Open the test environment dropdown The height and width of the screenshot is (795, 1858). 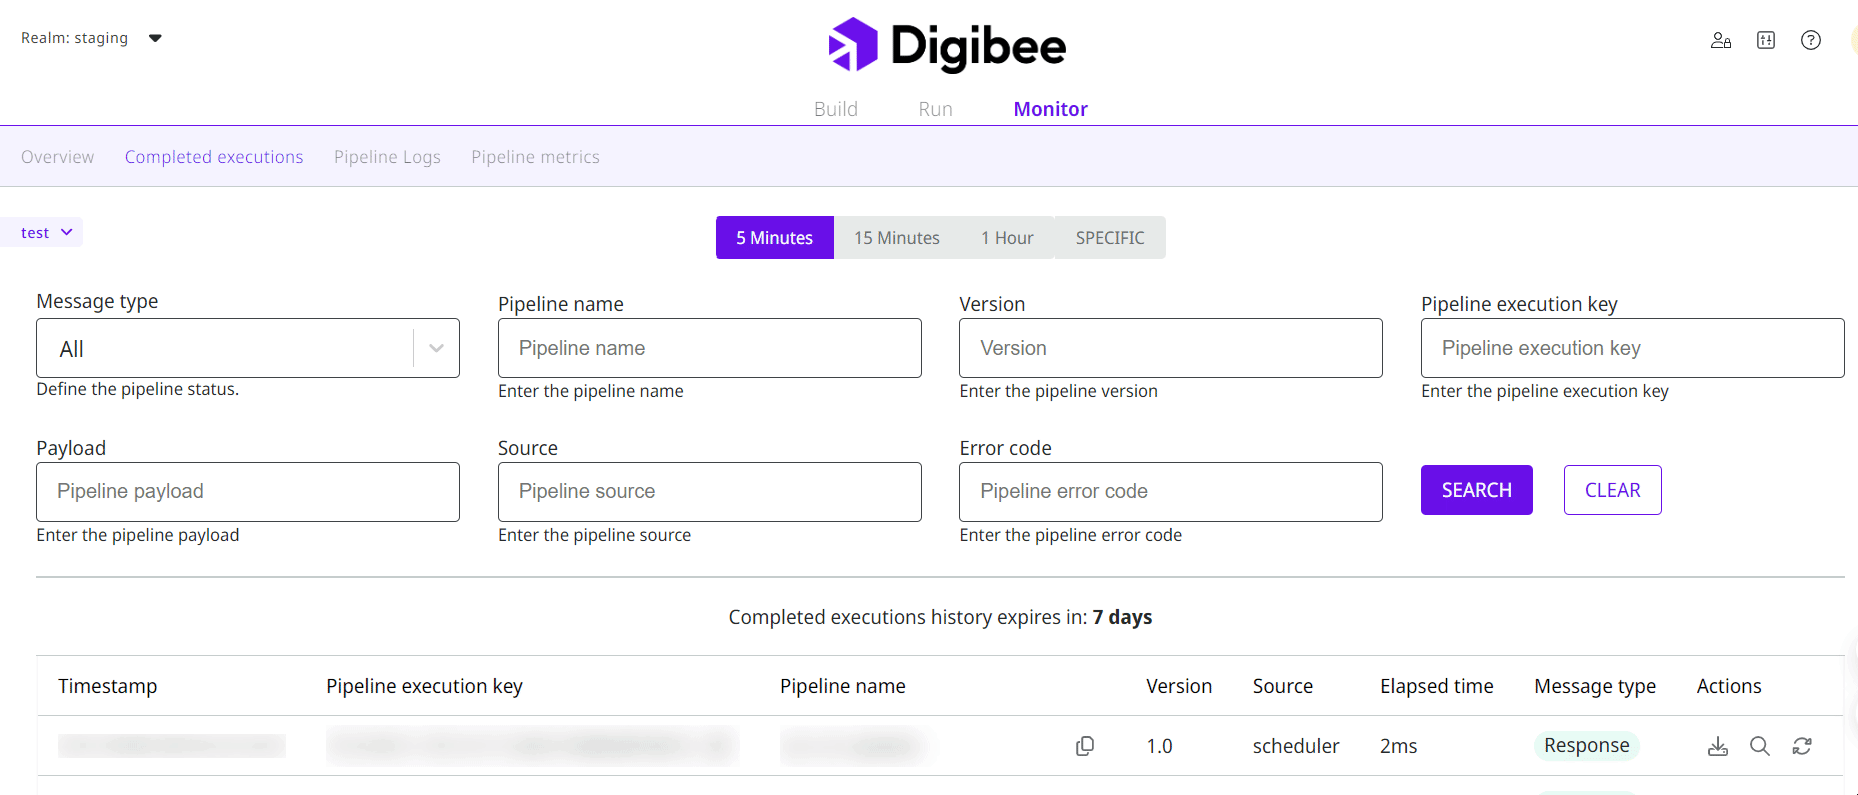46,232
